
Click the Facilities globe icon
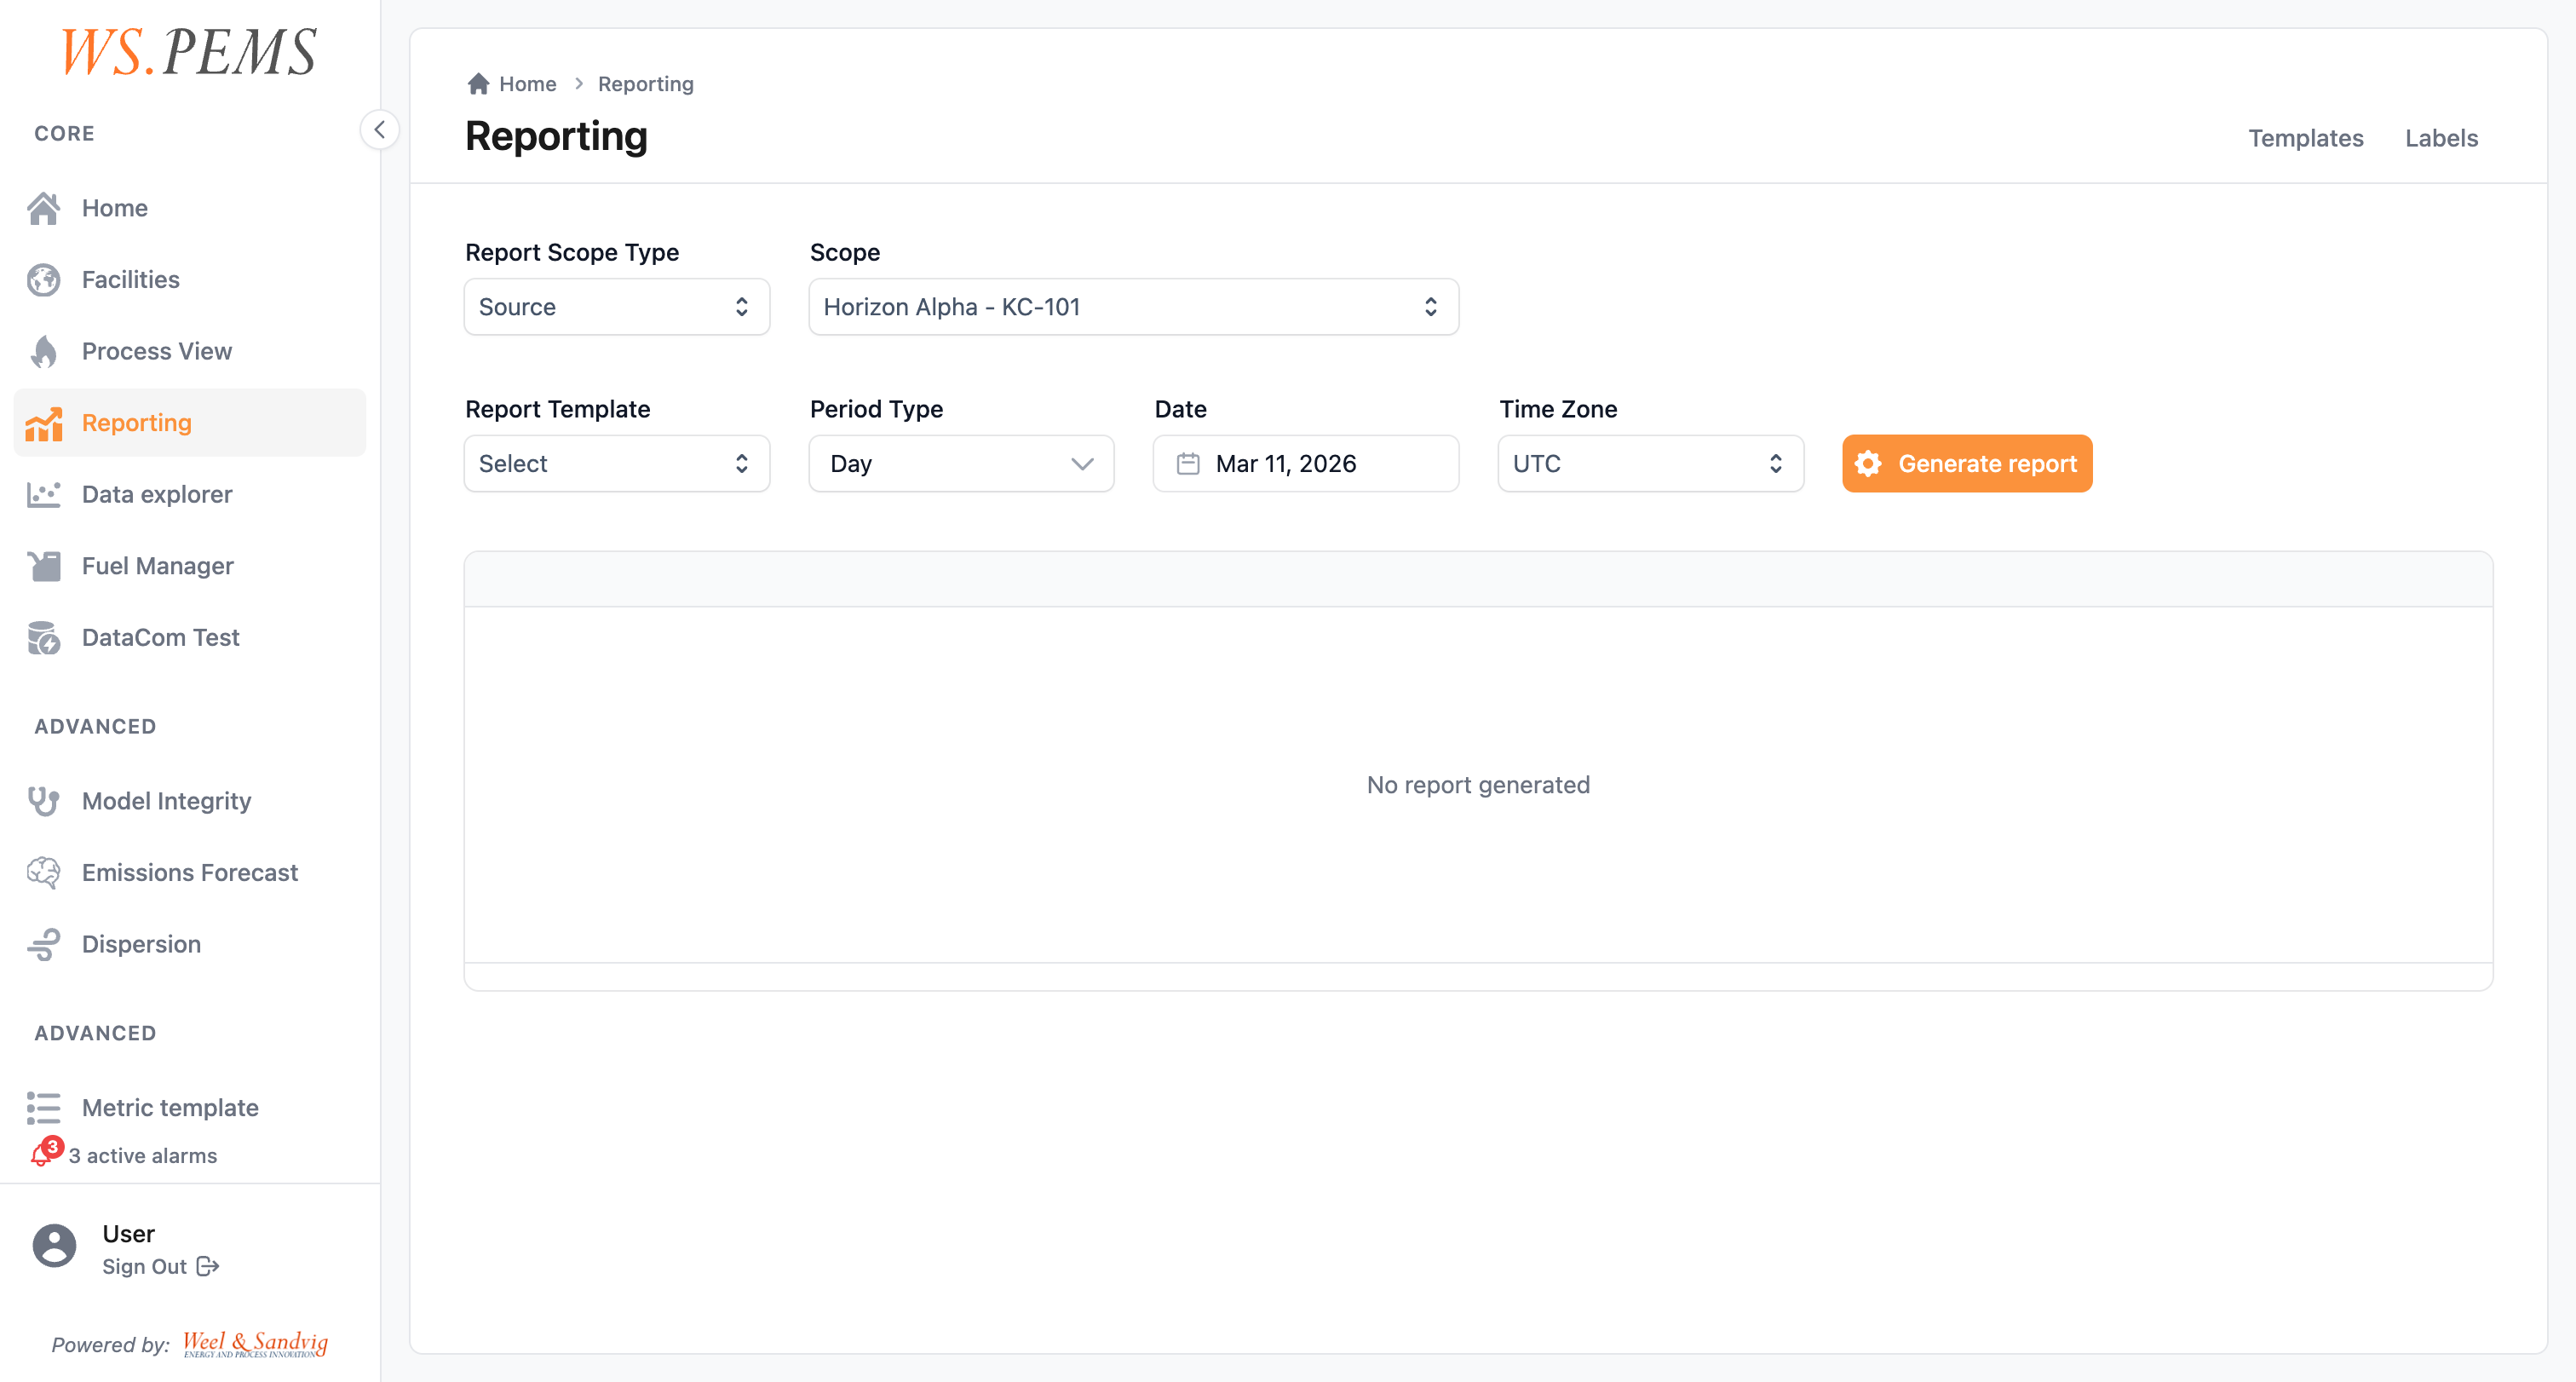tap(44, 280)
